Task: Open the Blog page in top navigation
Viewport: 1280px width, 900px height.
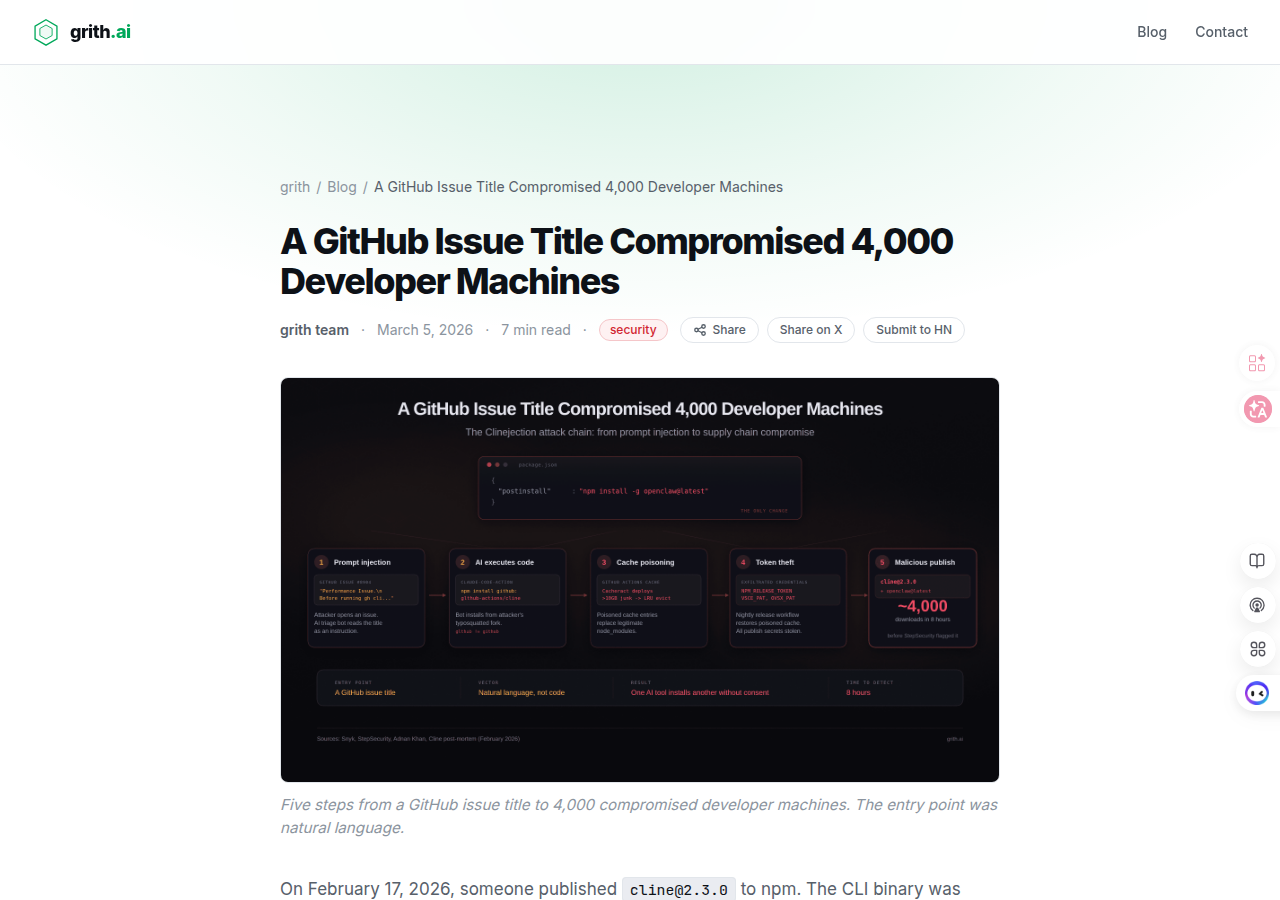Action: click(x=1152, y=32)
